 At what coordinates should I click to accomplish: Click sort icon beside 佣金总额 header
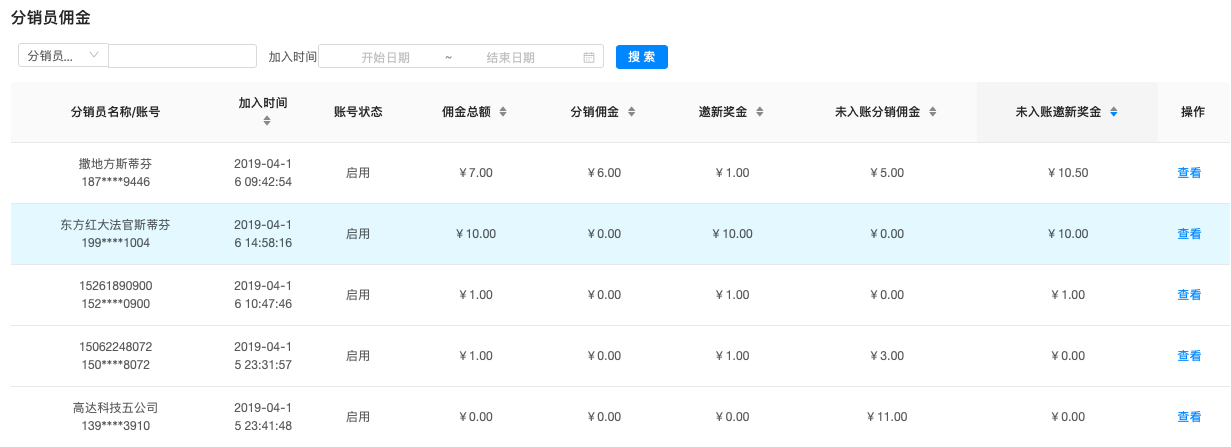[503, 112]
